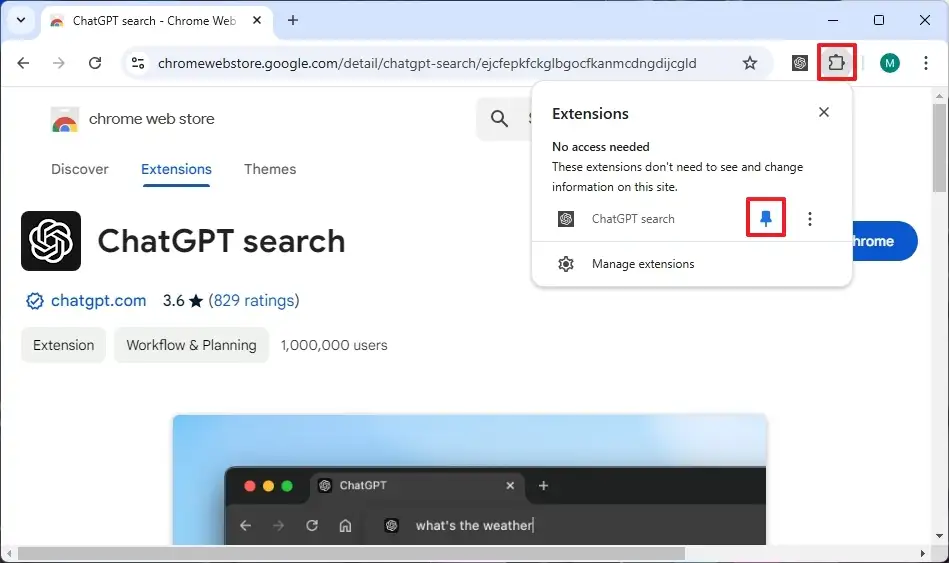Click the large ChatGPT search logo

(51, 241)
